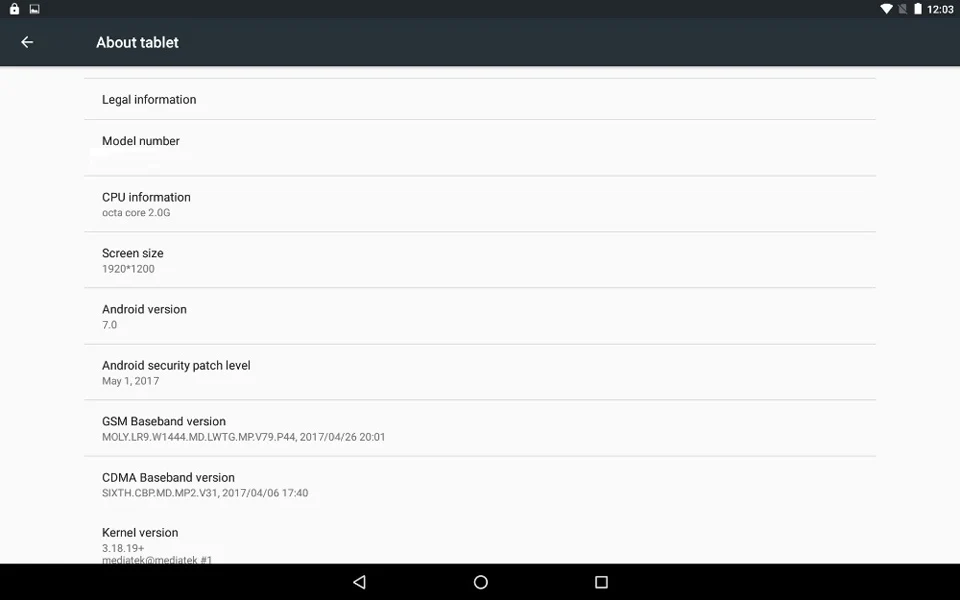The image size is (960, 600).
Task: Tap the CPU information item
Action: pyautogui.click(x=480, y=204)
